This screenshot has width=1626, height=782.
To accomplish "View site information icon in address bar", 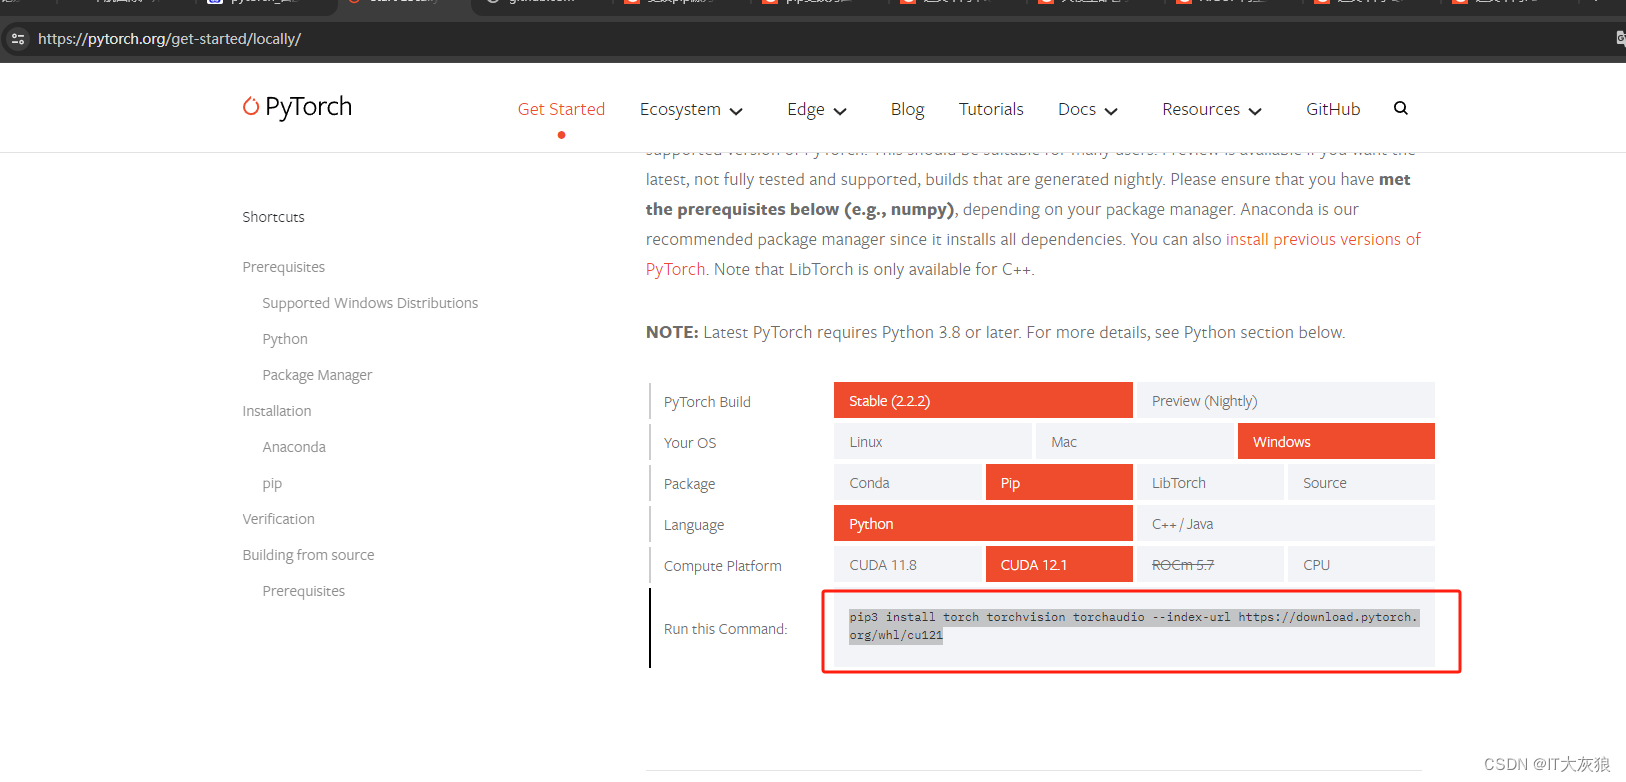I will pyautogui.click(x=18, y=39).
